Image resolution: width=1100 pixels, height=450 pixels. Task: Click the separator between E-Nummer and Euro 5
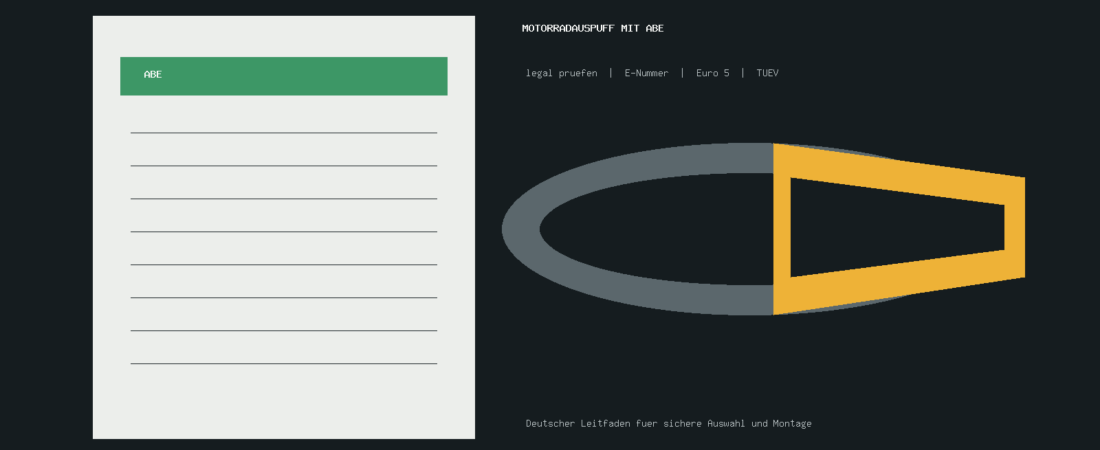tap(682, 73)
